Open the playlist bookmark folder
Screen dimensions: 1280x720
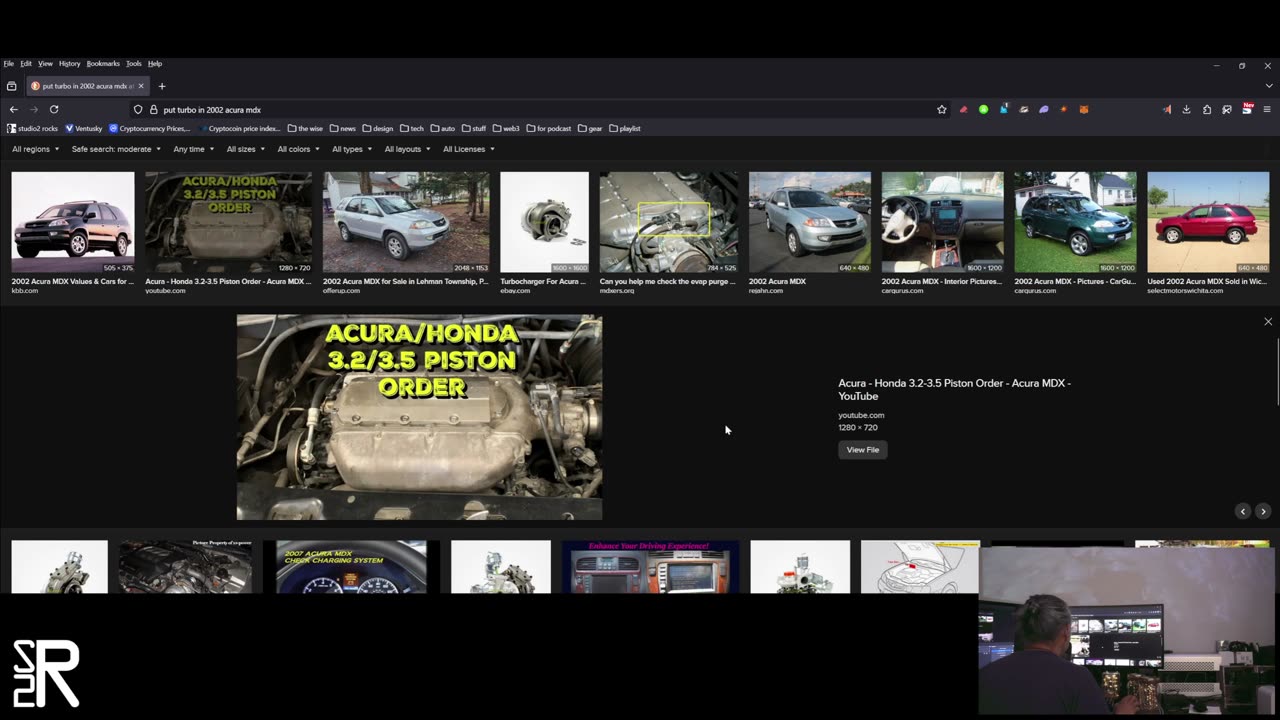[624, 128]
